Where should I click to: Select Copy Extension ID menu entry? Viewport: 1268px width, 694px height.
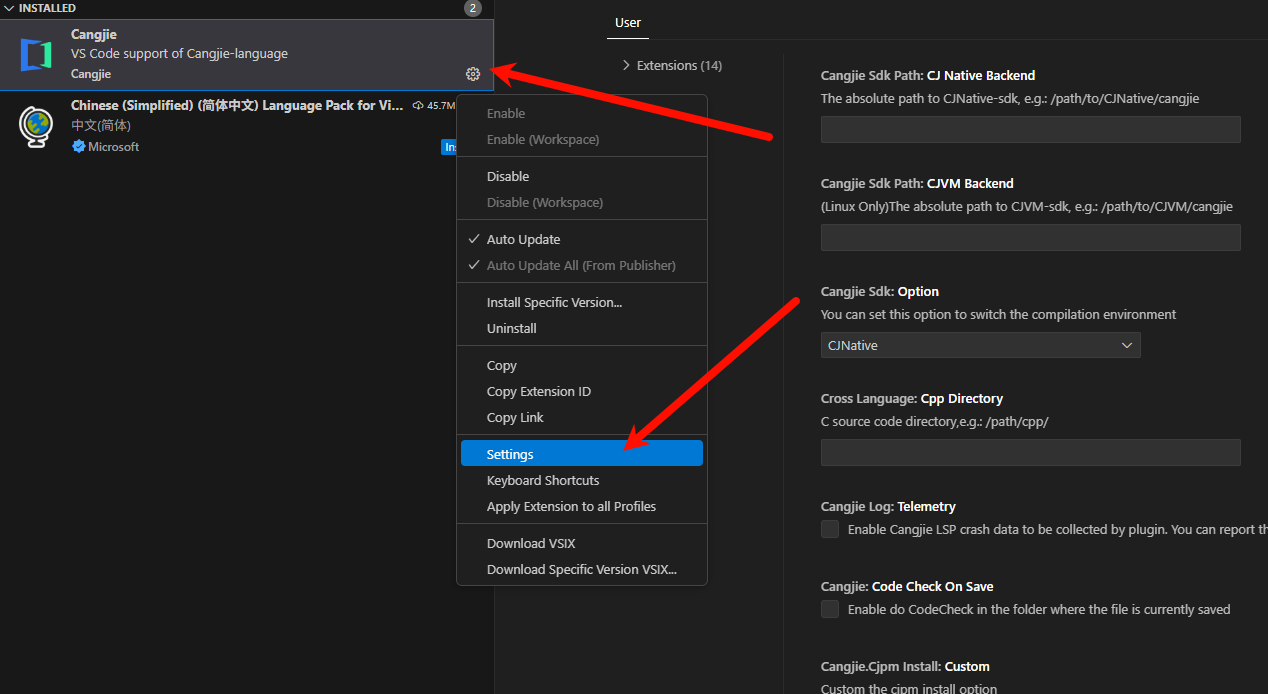coord(582,391)
